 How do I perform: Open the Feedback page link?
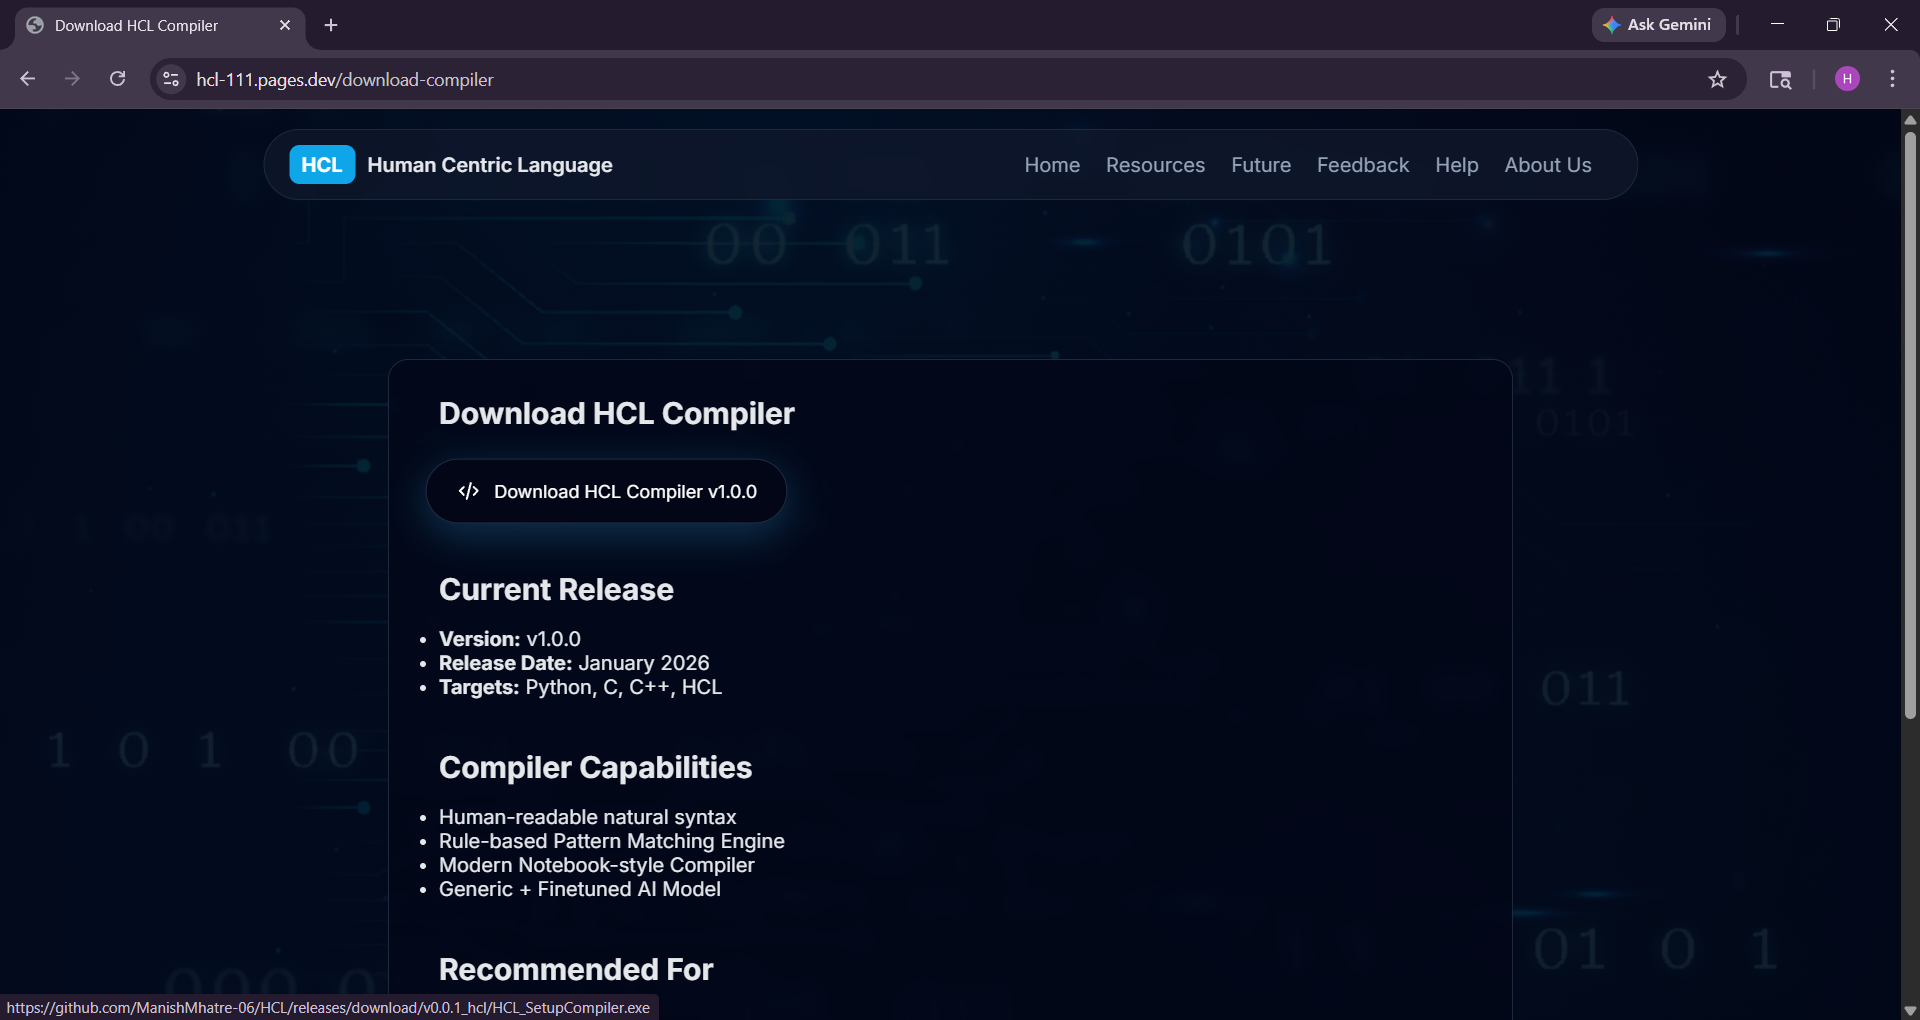pos(1362,165)
